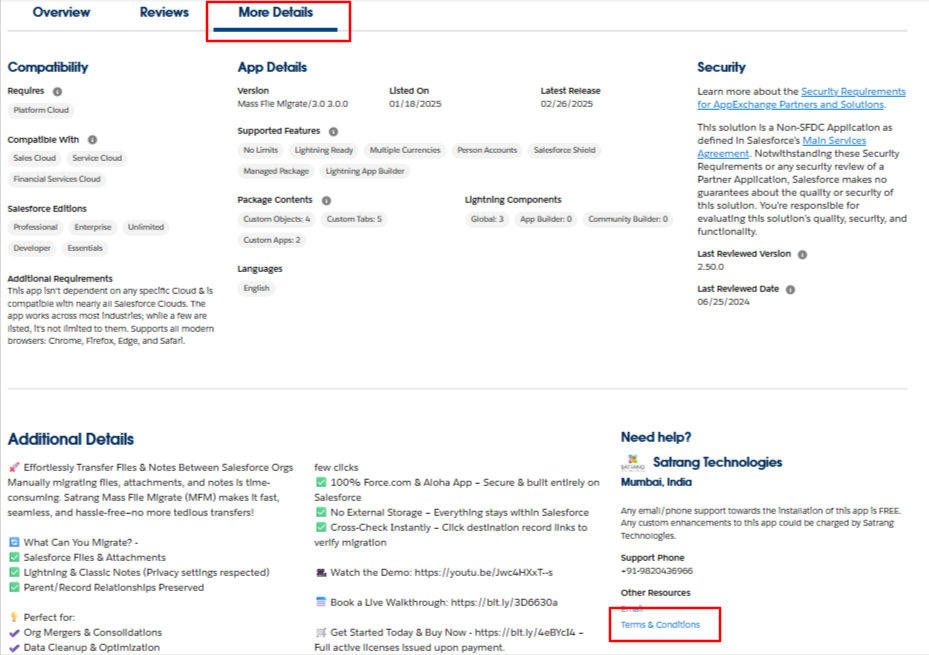Click the Custom Apps: 2 tag
929x655 pixels.
271,240
